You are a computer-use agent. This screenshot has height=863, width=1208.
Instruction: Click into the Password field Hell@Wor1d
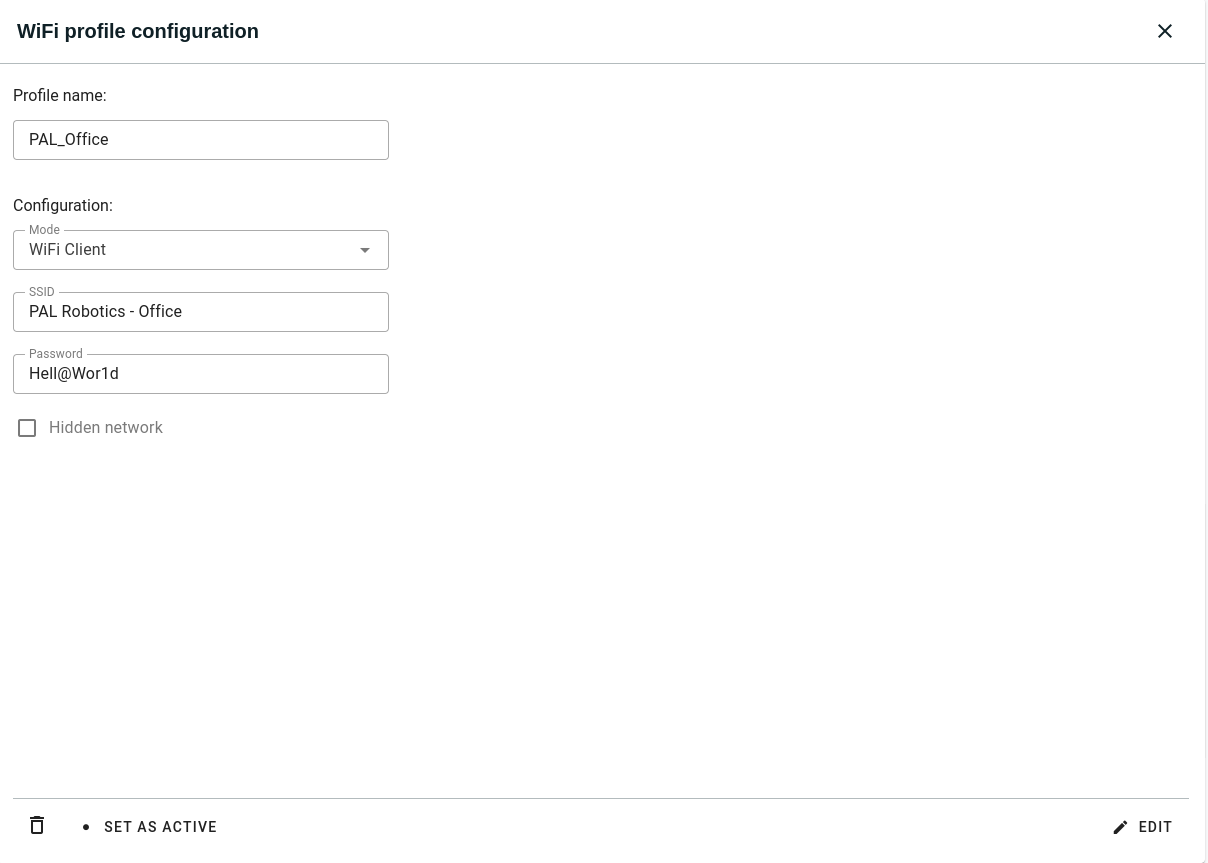pyautogui.click(x=200, y=374)
